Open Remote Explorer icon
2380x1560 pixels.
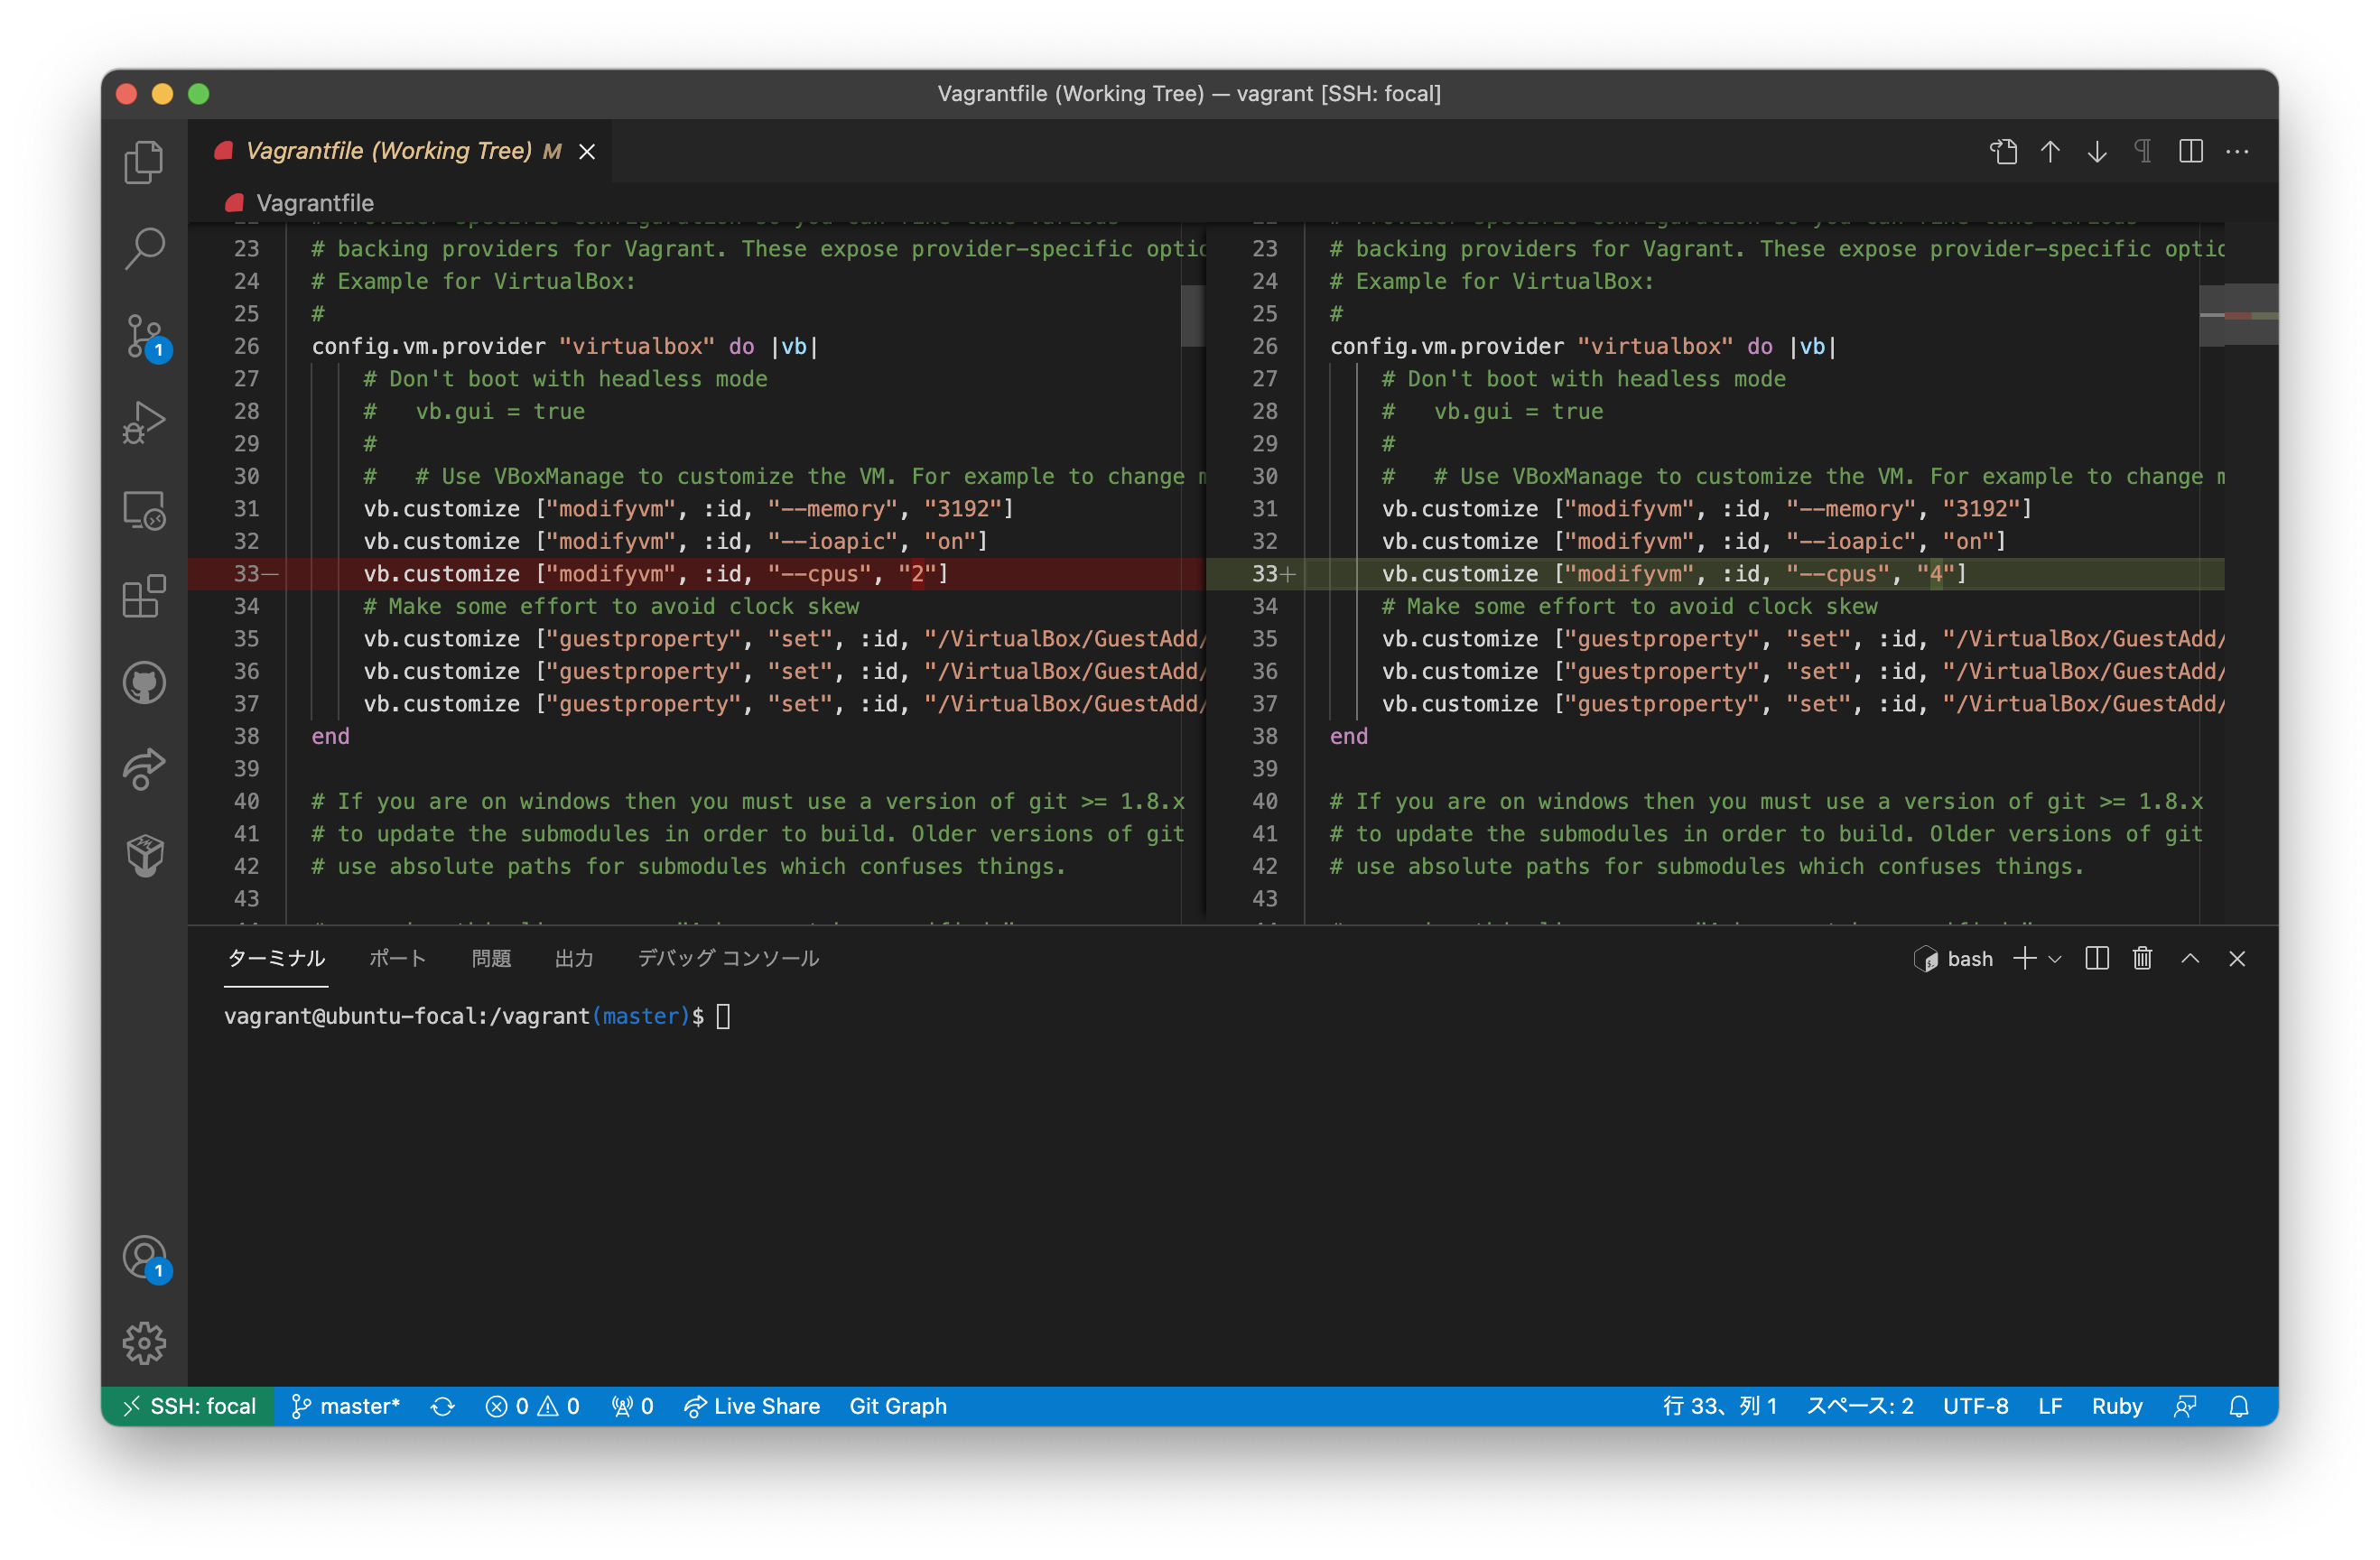144,510
